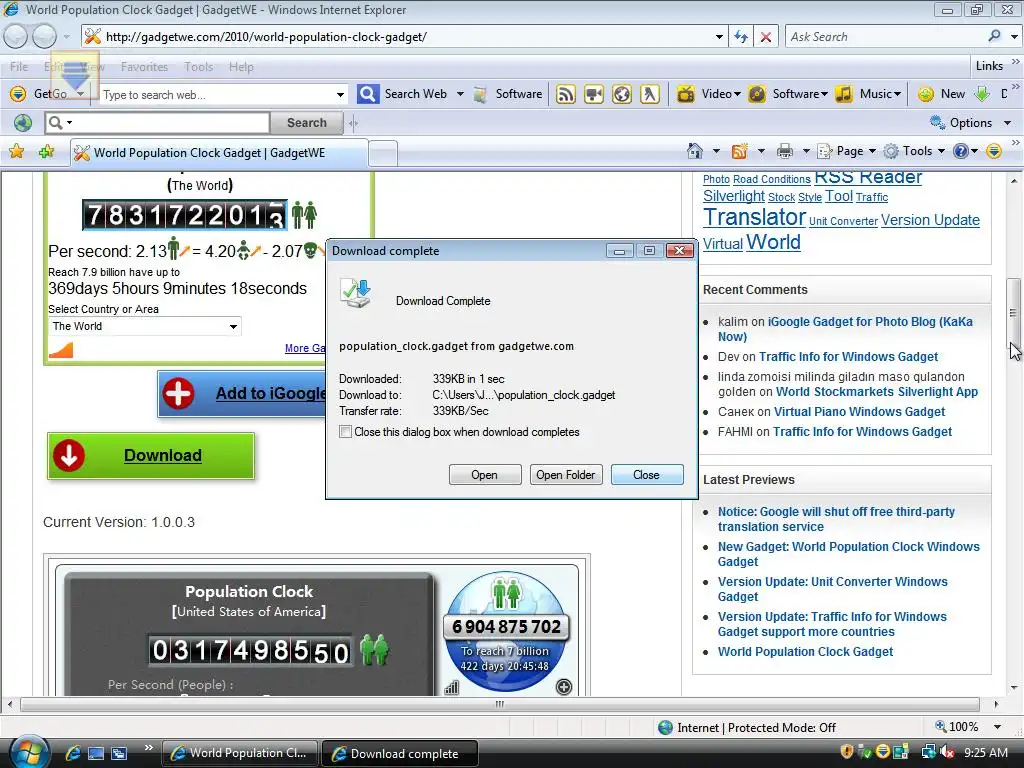The height and width of the screenshot is (768, 1024).
Task: Open the Translator tag link
Action: click(754, 217)
